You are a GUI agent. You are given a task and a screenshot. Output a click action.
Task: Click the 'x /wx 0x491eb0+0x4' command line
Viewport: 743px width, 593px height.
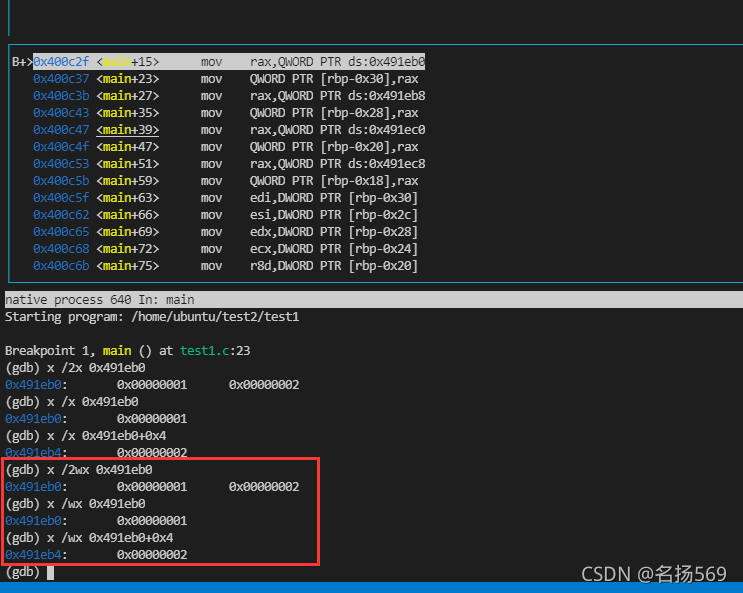coord(90,538)
